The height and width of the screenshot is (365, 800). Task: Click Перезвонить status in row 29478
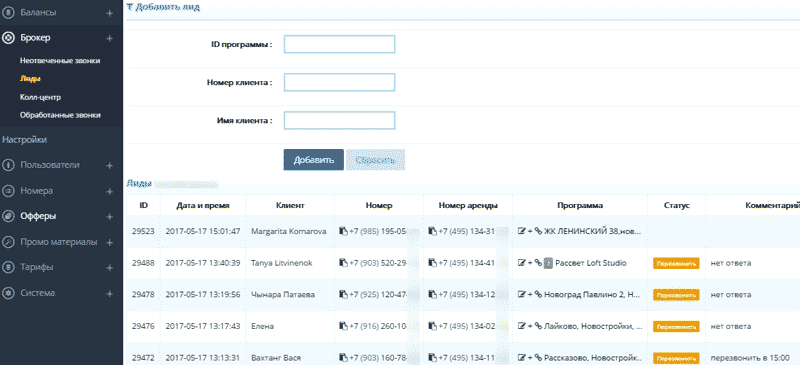[676, 295]
